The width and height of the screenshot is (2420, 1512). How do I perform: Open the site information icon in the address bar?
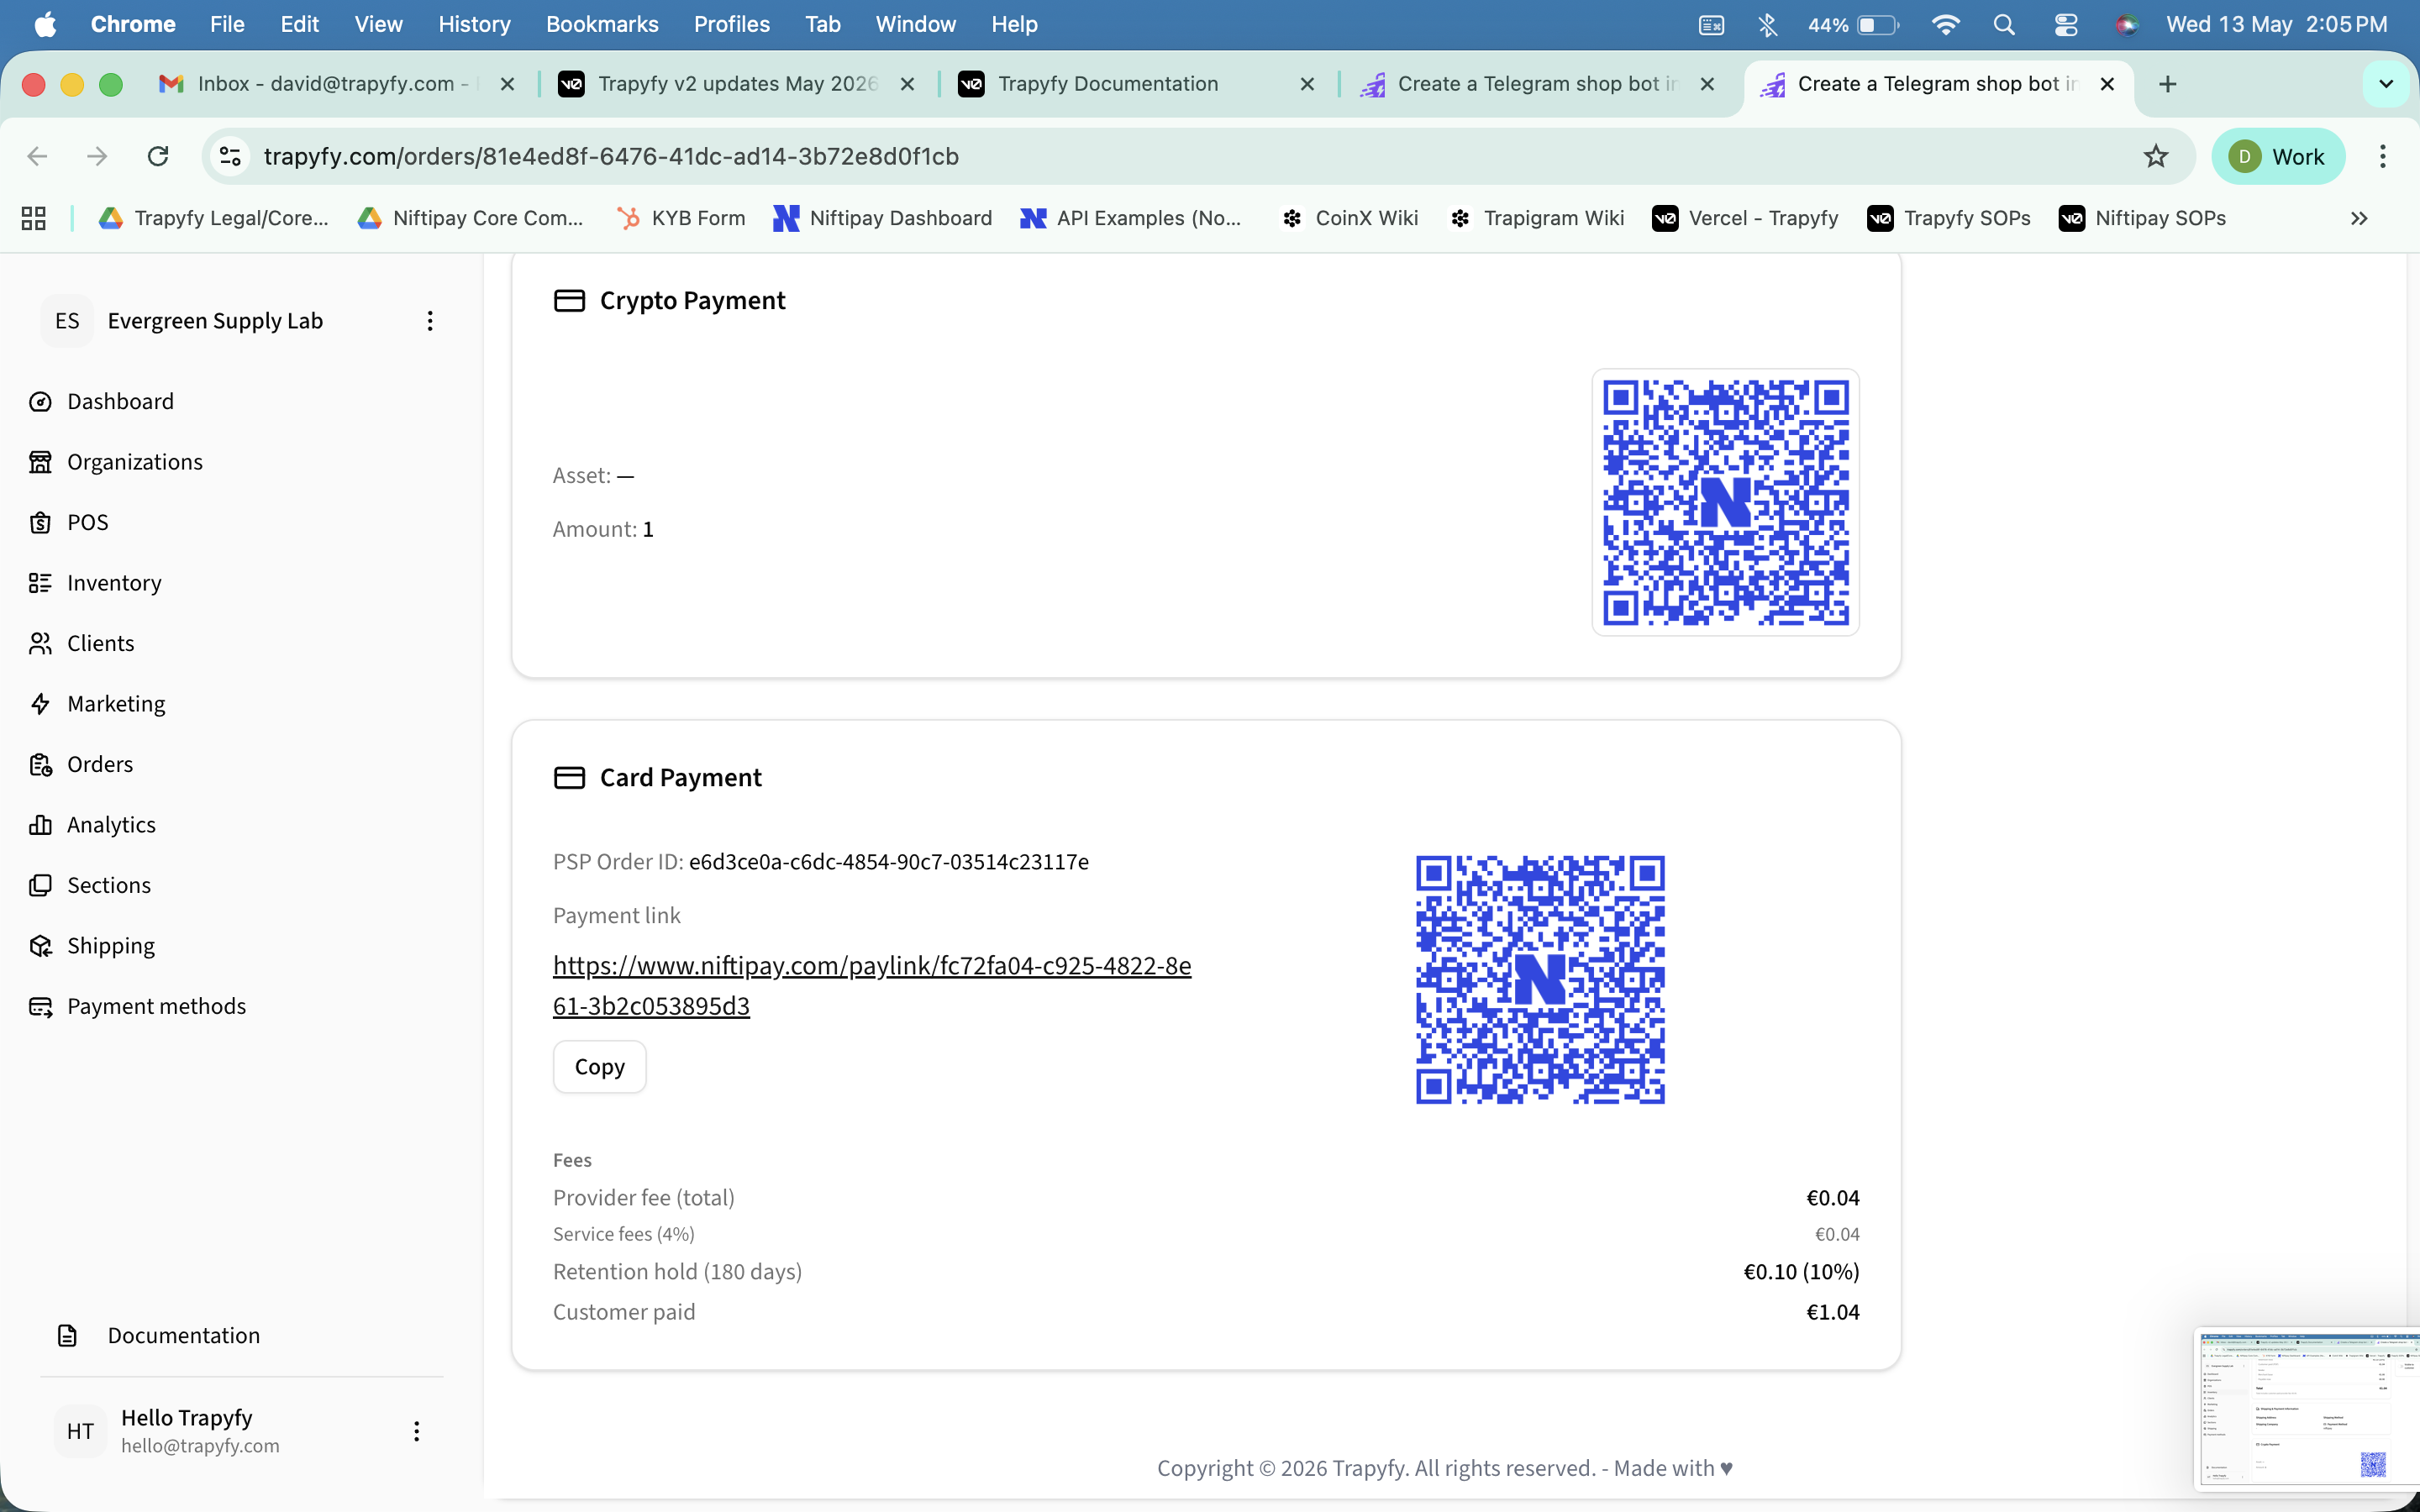[x=230, y=156]
